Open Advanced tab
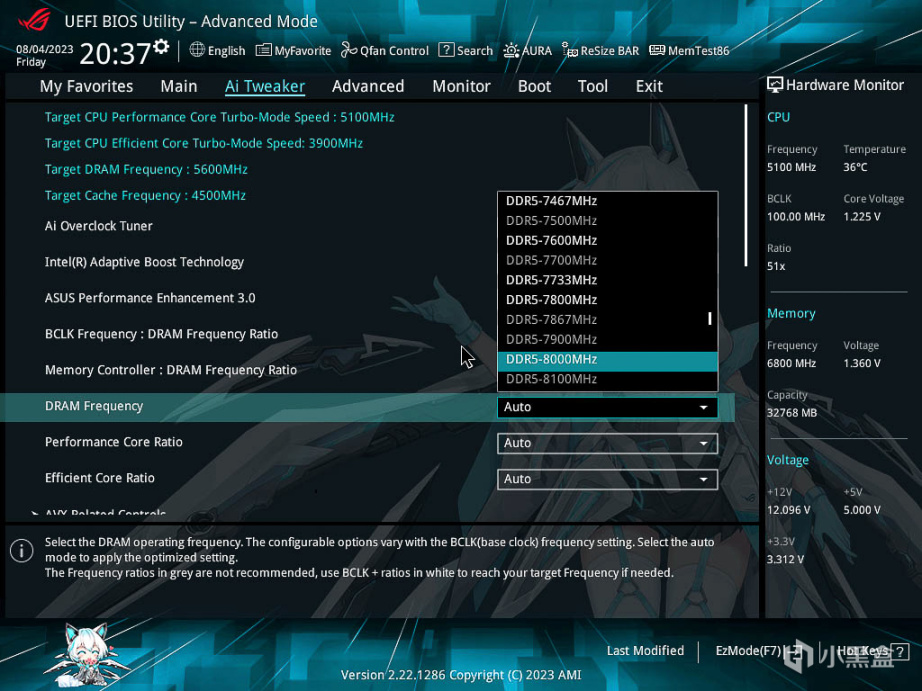The height and width of the screenshot is (691, 922). pyautogui.click(x=368, y=86)
